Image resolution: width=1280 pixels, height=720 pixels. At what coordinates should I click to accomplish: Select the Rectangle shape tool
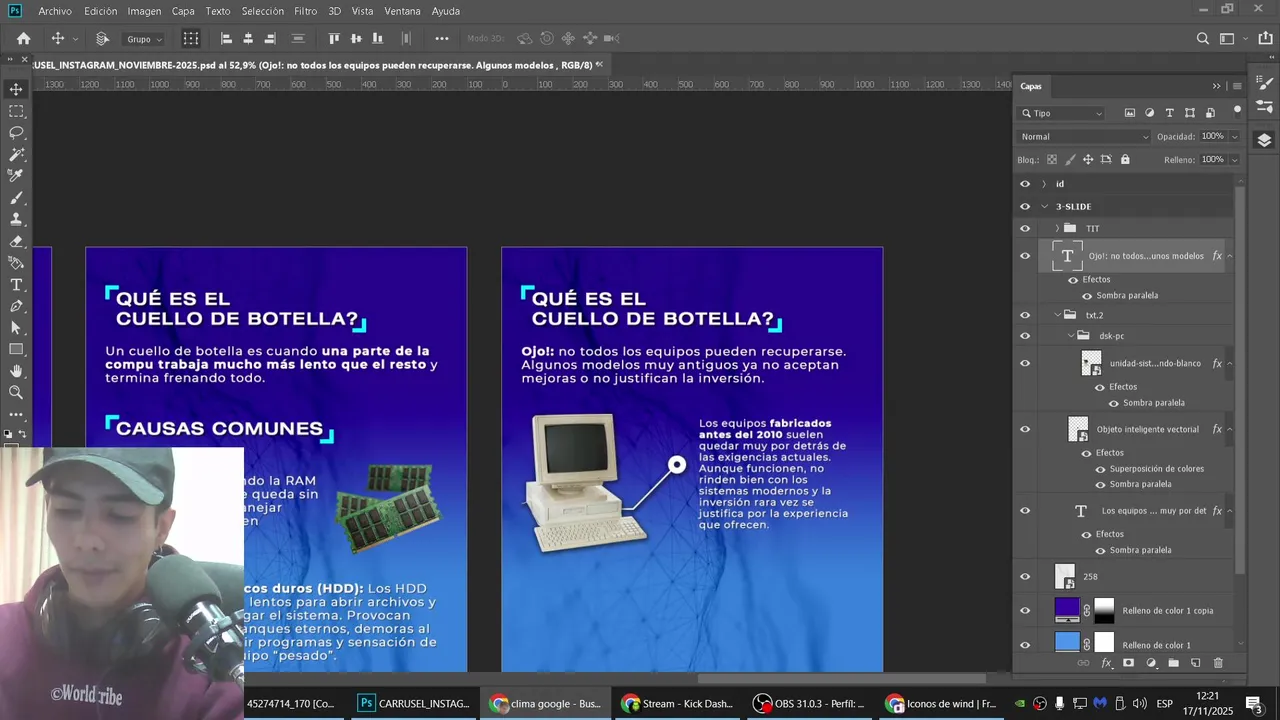pyautogui.click(x=16, y=350)
